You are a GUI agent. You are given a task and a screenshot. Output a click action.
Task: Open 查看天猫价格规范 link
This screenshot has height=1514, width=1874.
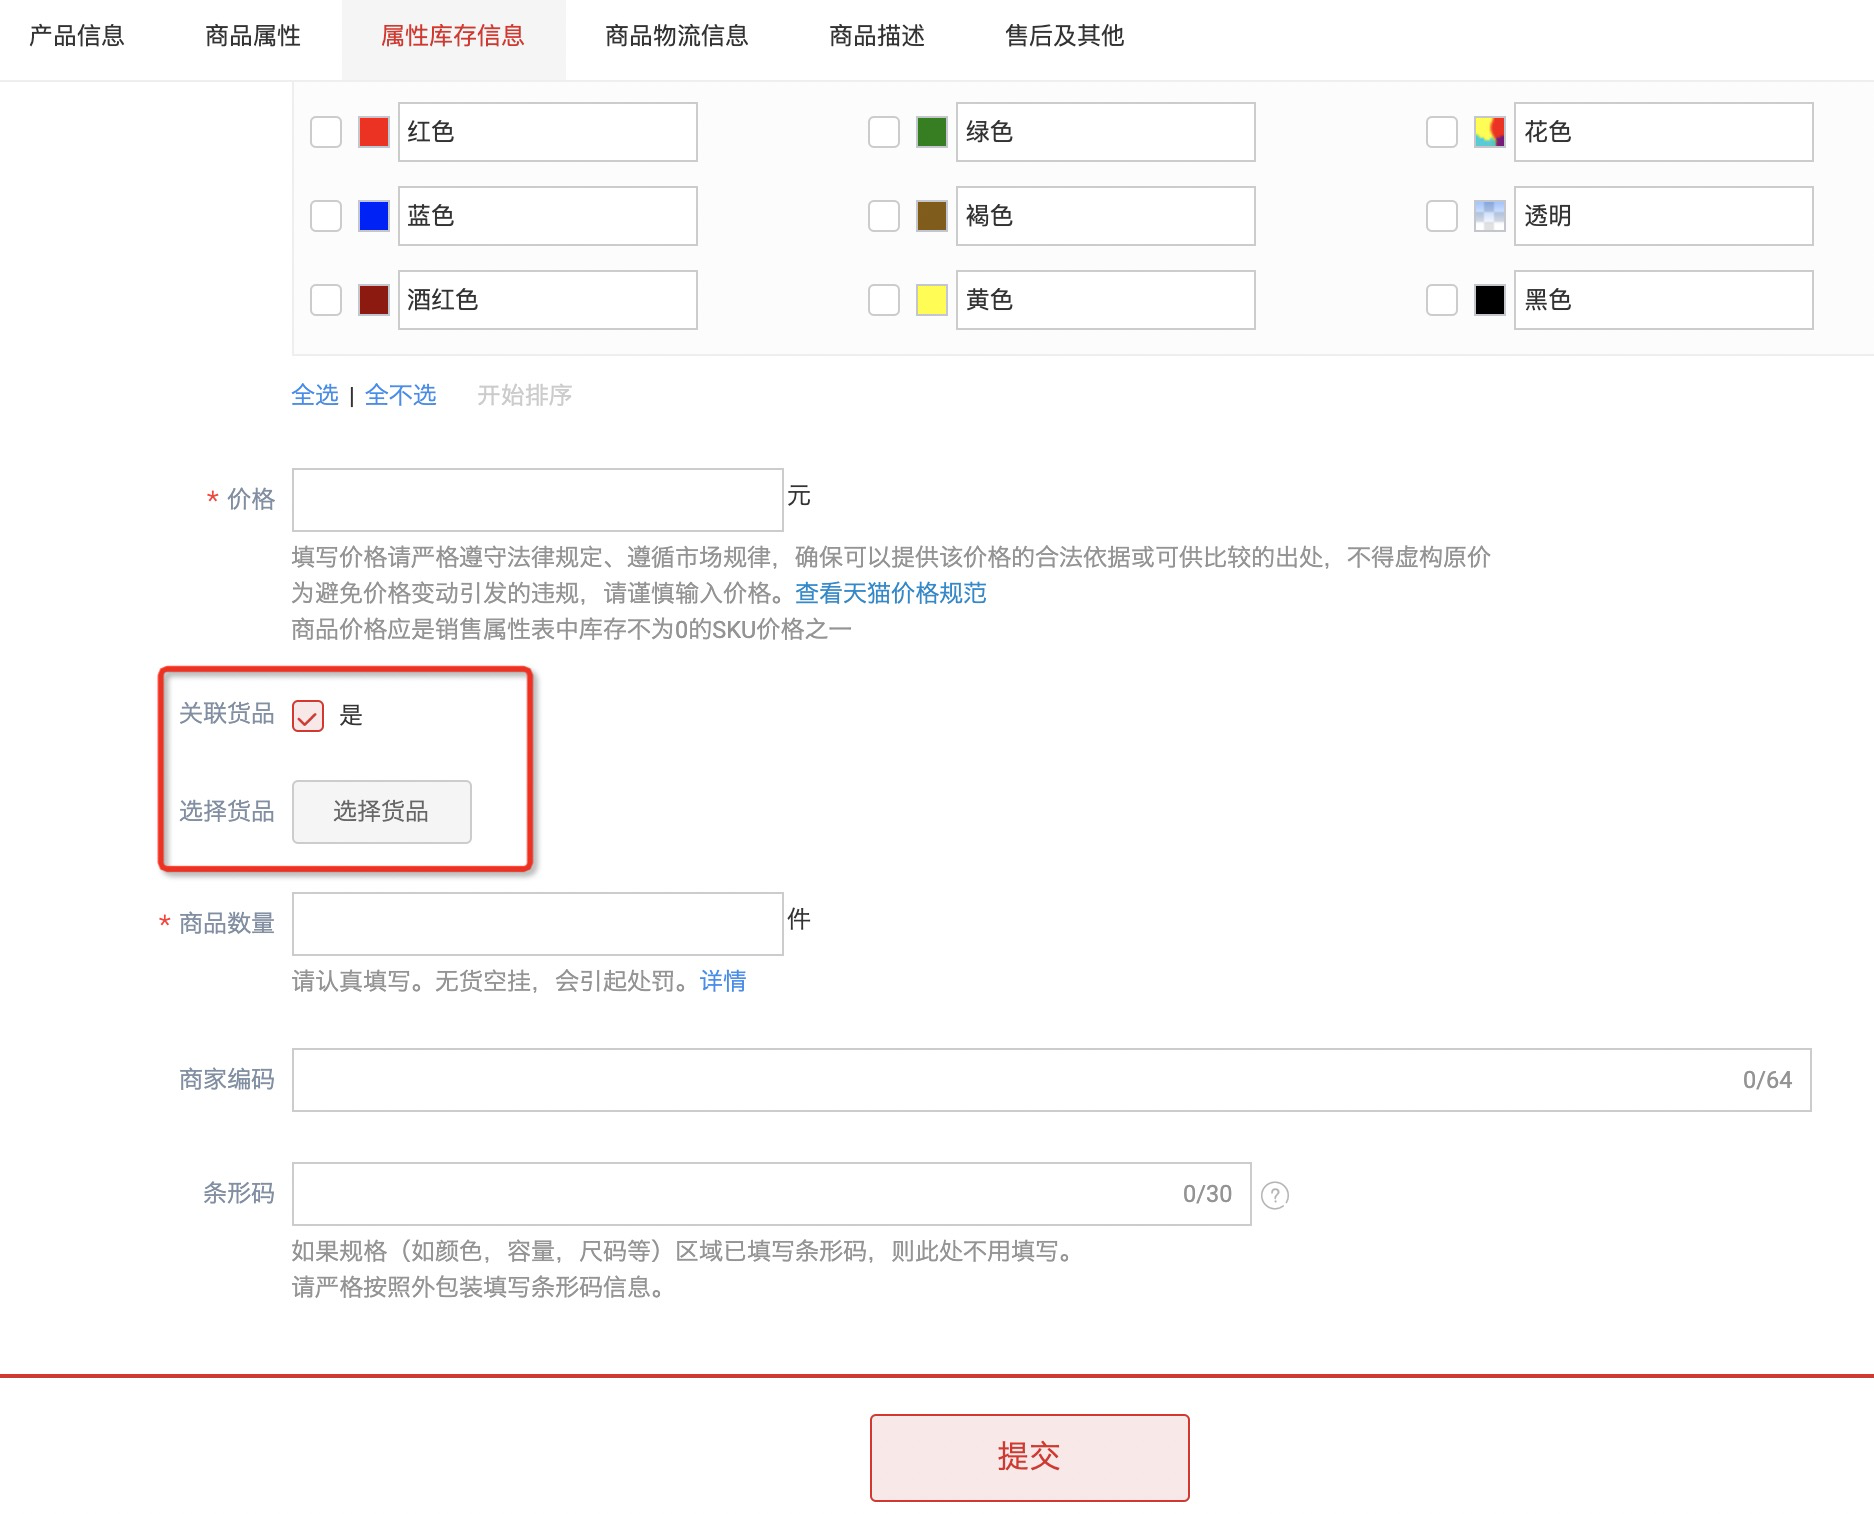click(x=891, y=593)
